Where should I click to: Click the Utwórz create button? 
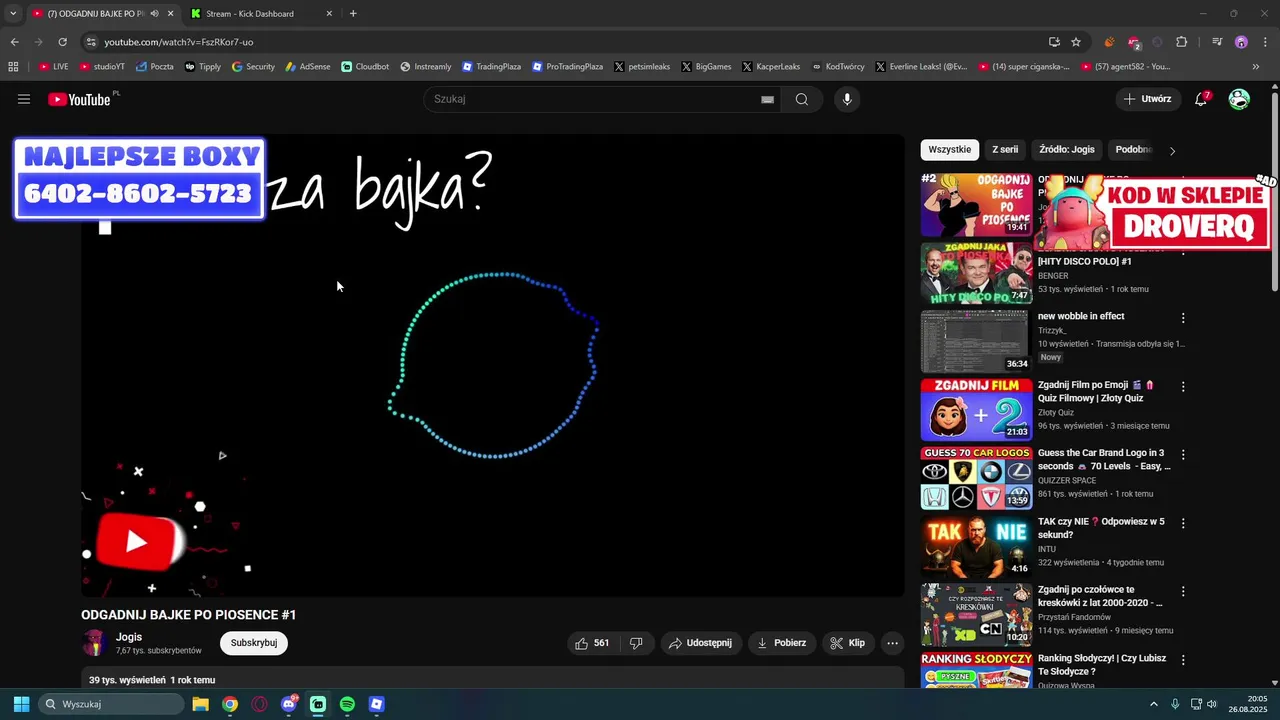(x=1147, y=99)
